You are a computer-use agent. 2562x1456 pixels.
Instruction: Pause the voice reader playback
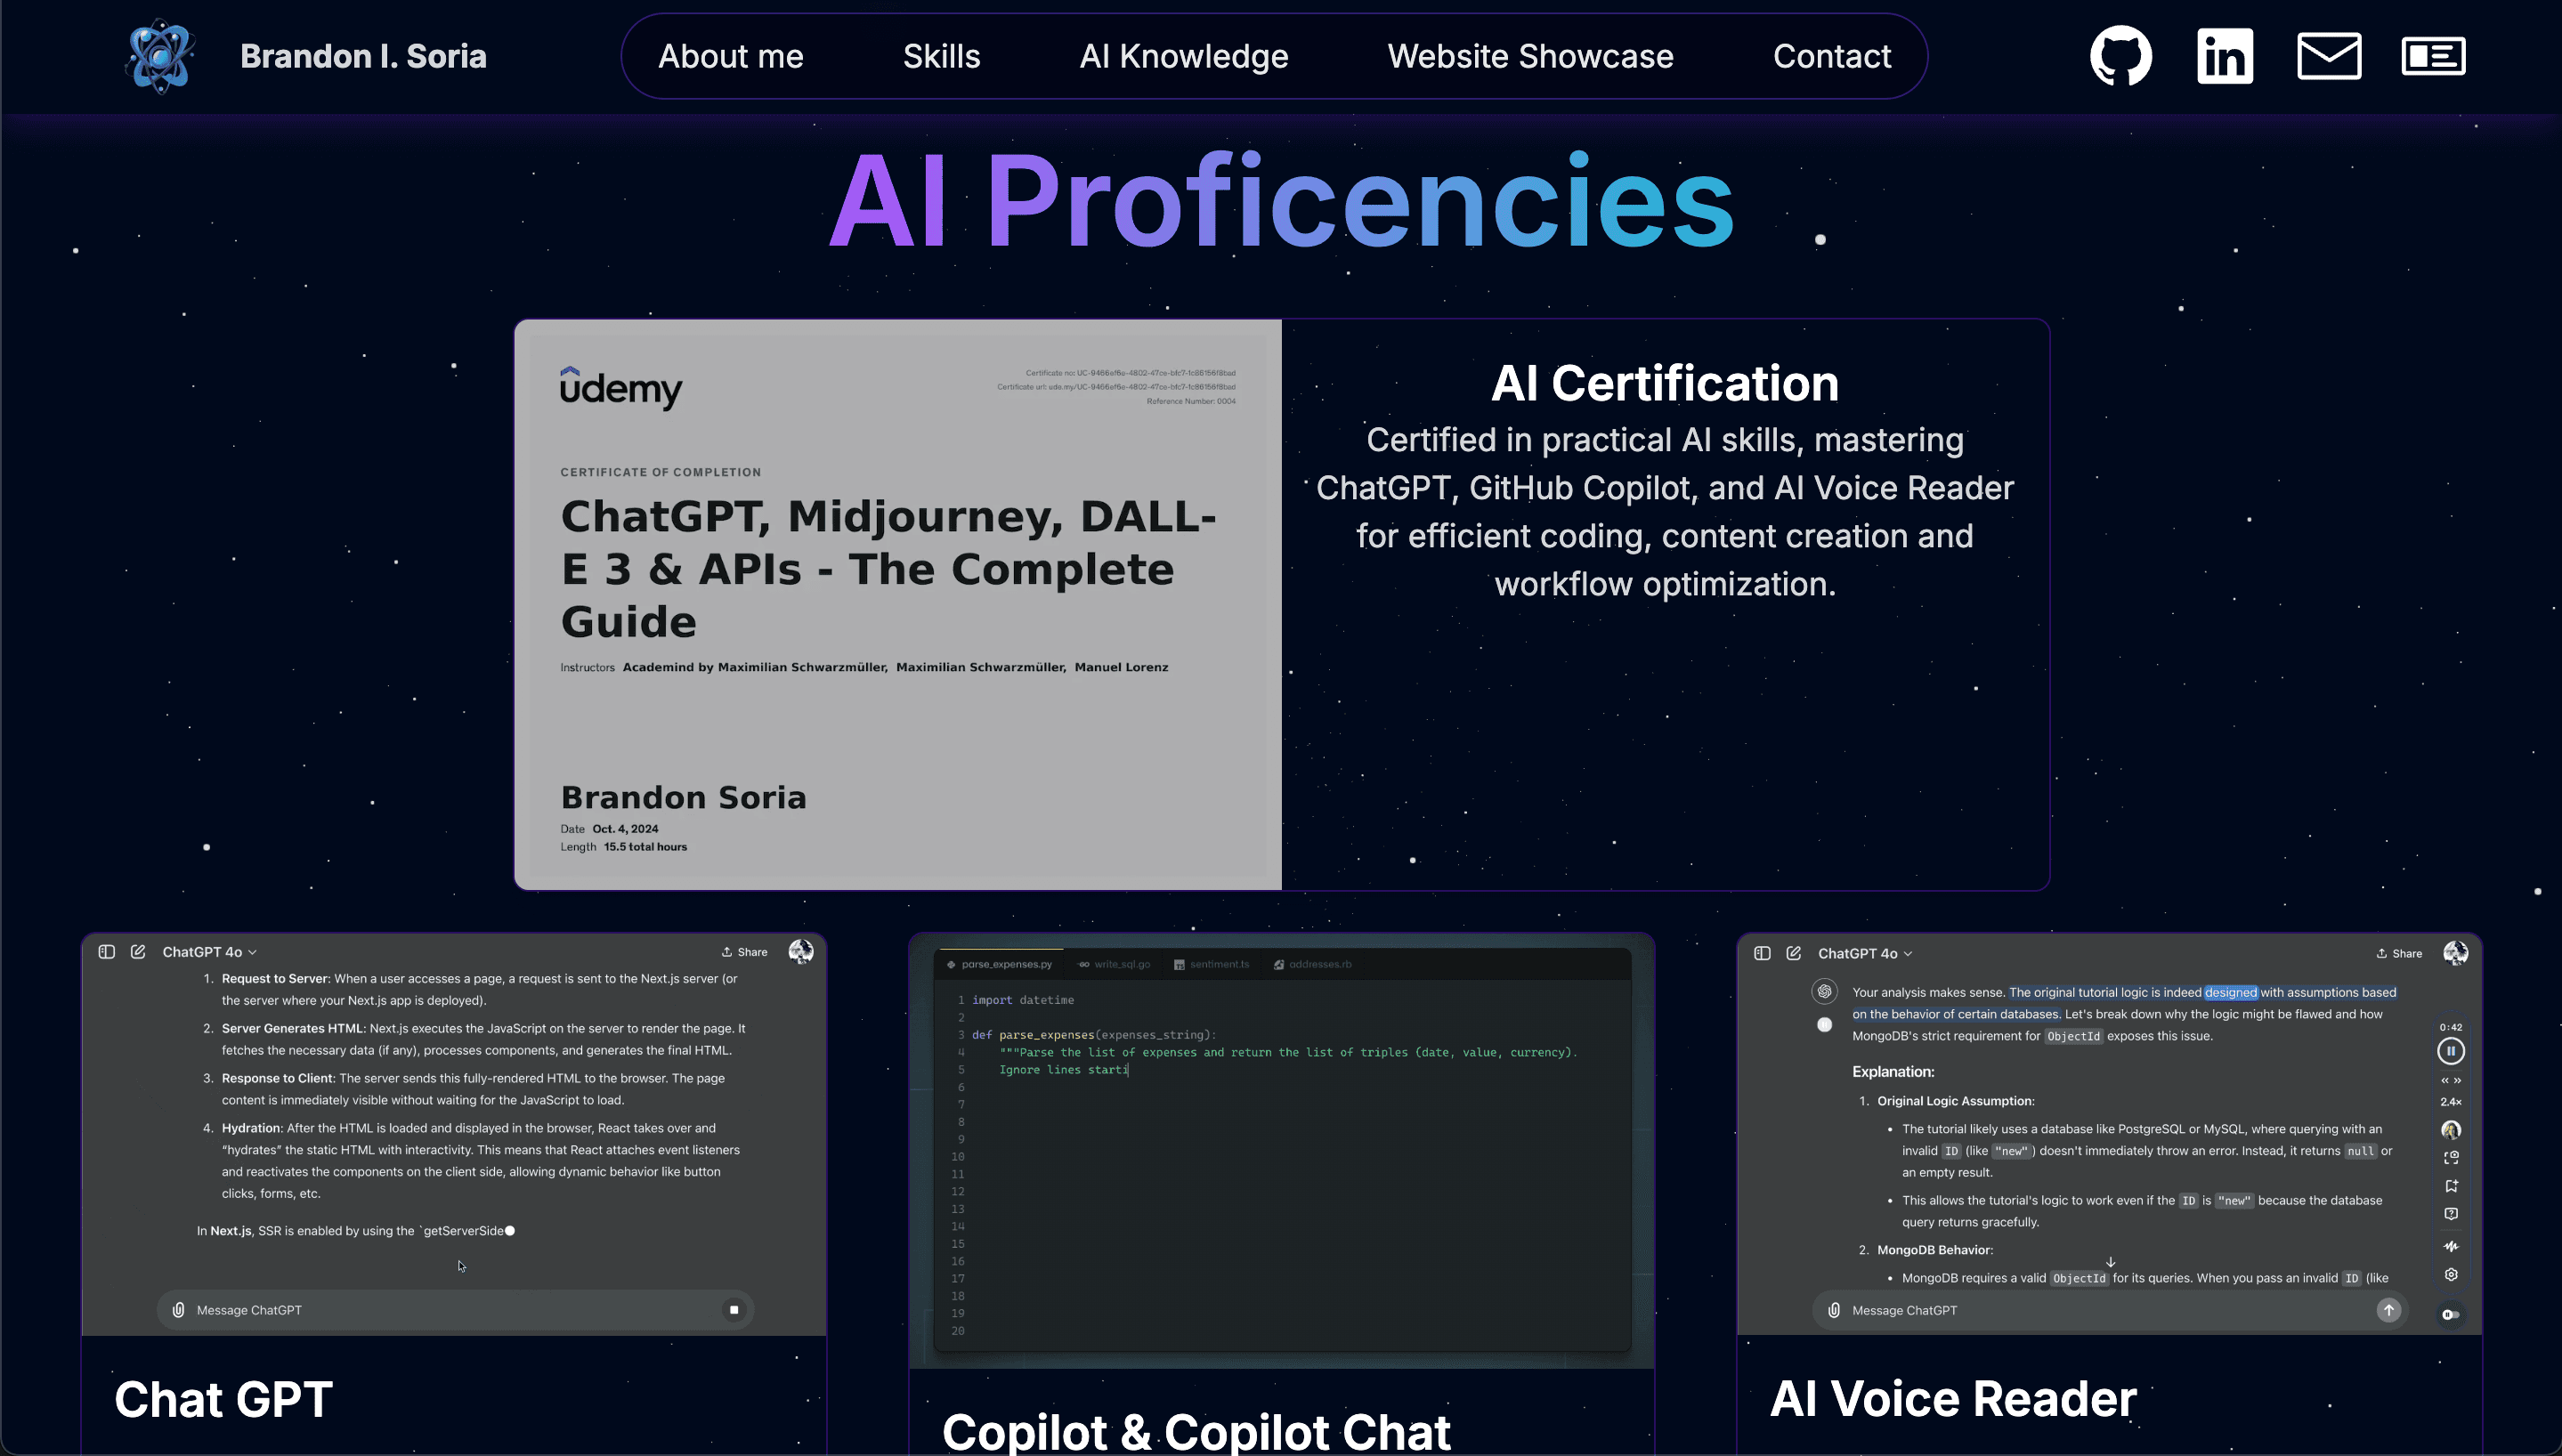point(2451,1051)
